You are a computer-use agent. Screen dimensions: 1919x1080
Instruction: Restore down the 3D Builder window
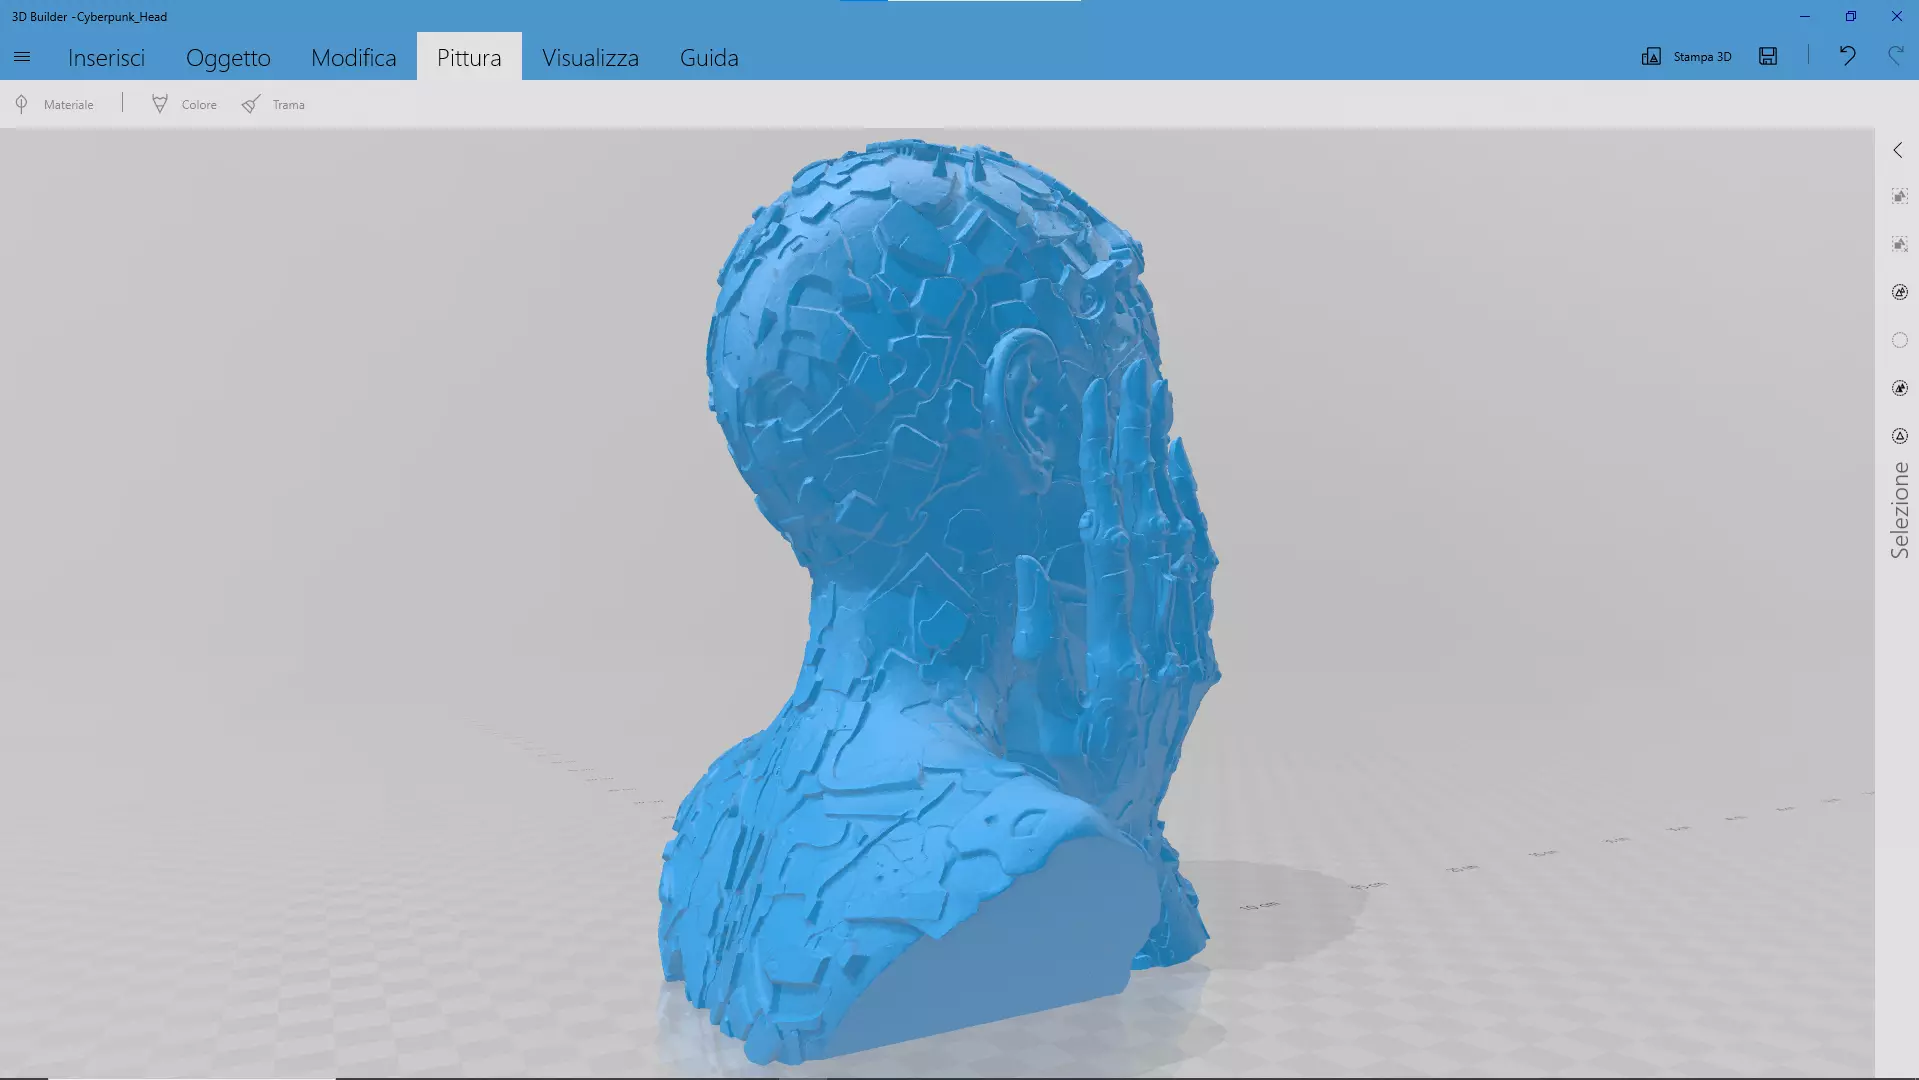[x=1850, y=16]
